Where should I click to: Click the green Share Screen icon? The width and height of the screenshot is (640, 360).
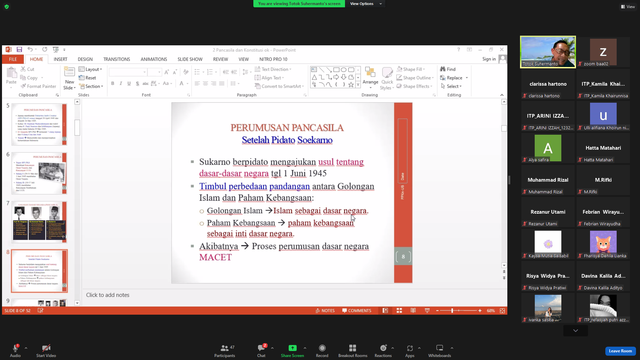(x=292, y=348)
